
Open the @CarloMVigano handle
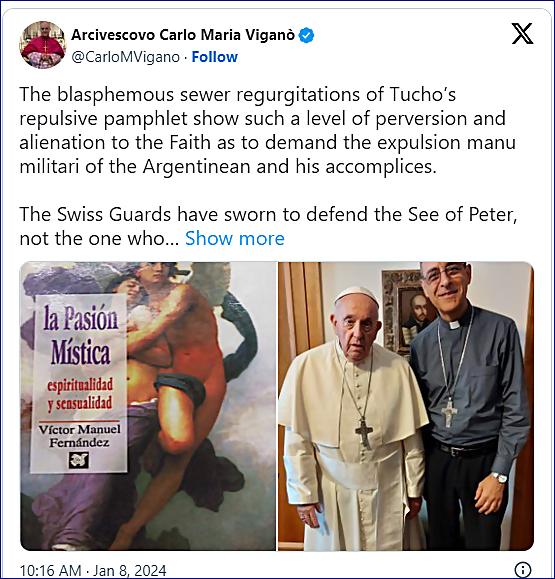(x=125, y=57)
